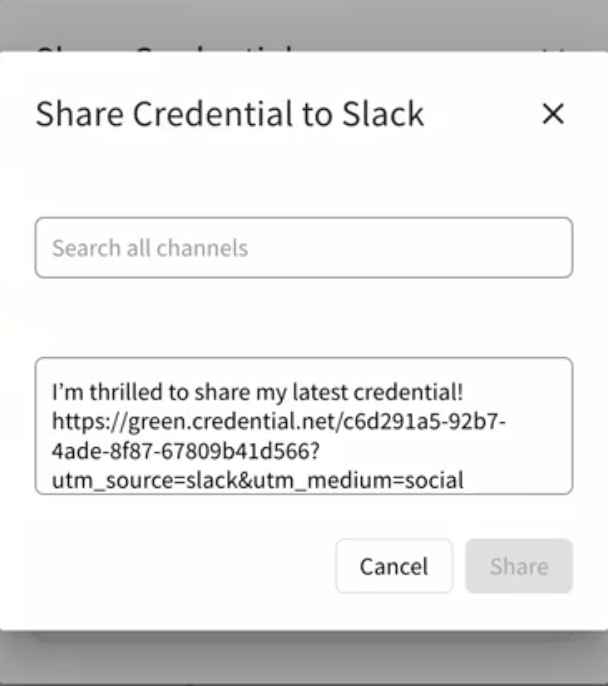Focus the share message text box
Image resolution: width=608 pixels, height=686 pixels.
(304, 426)
